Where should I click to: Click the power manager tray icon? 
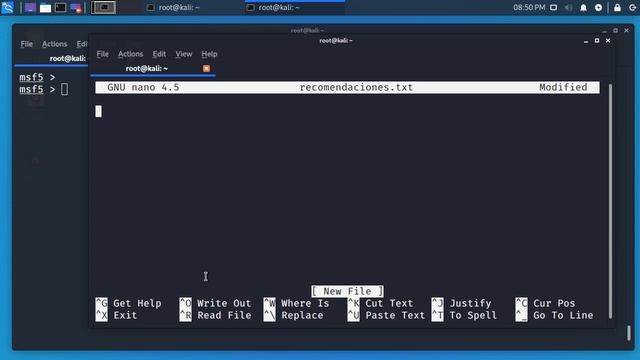598,7
